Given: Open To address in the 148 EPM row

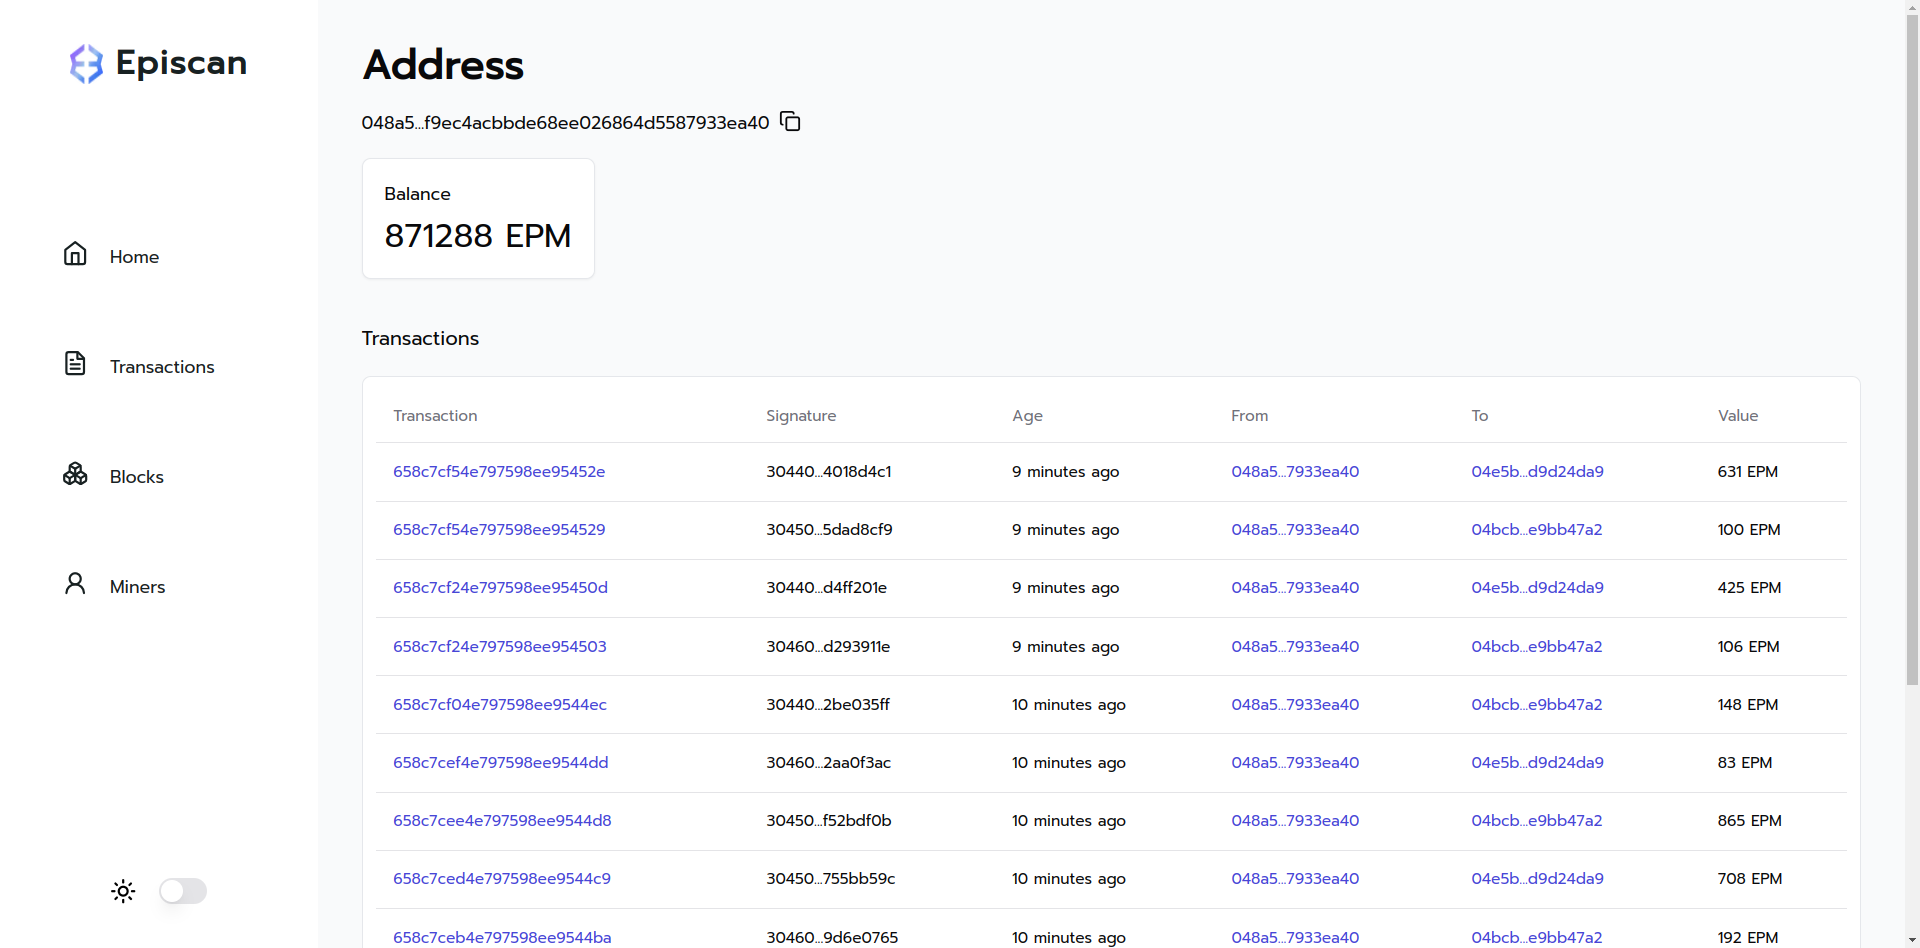Looking at the screenshot, I should pos(1536,705).
